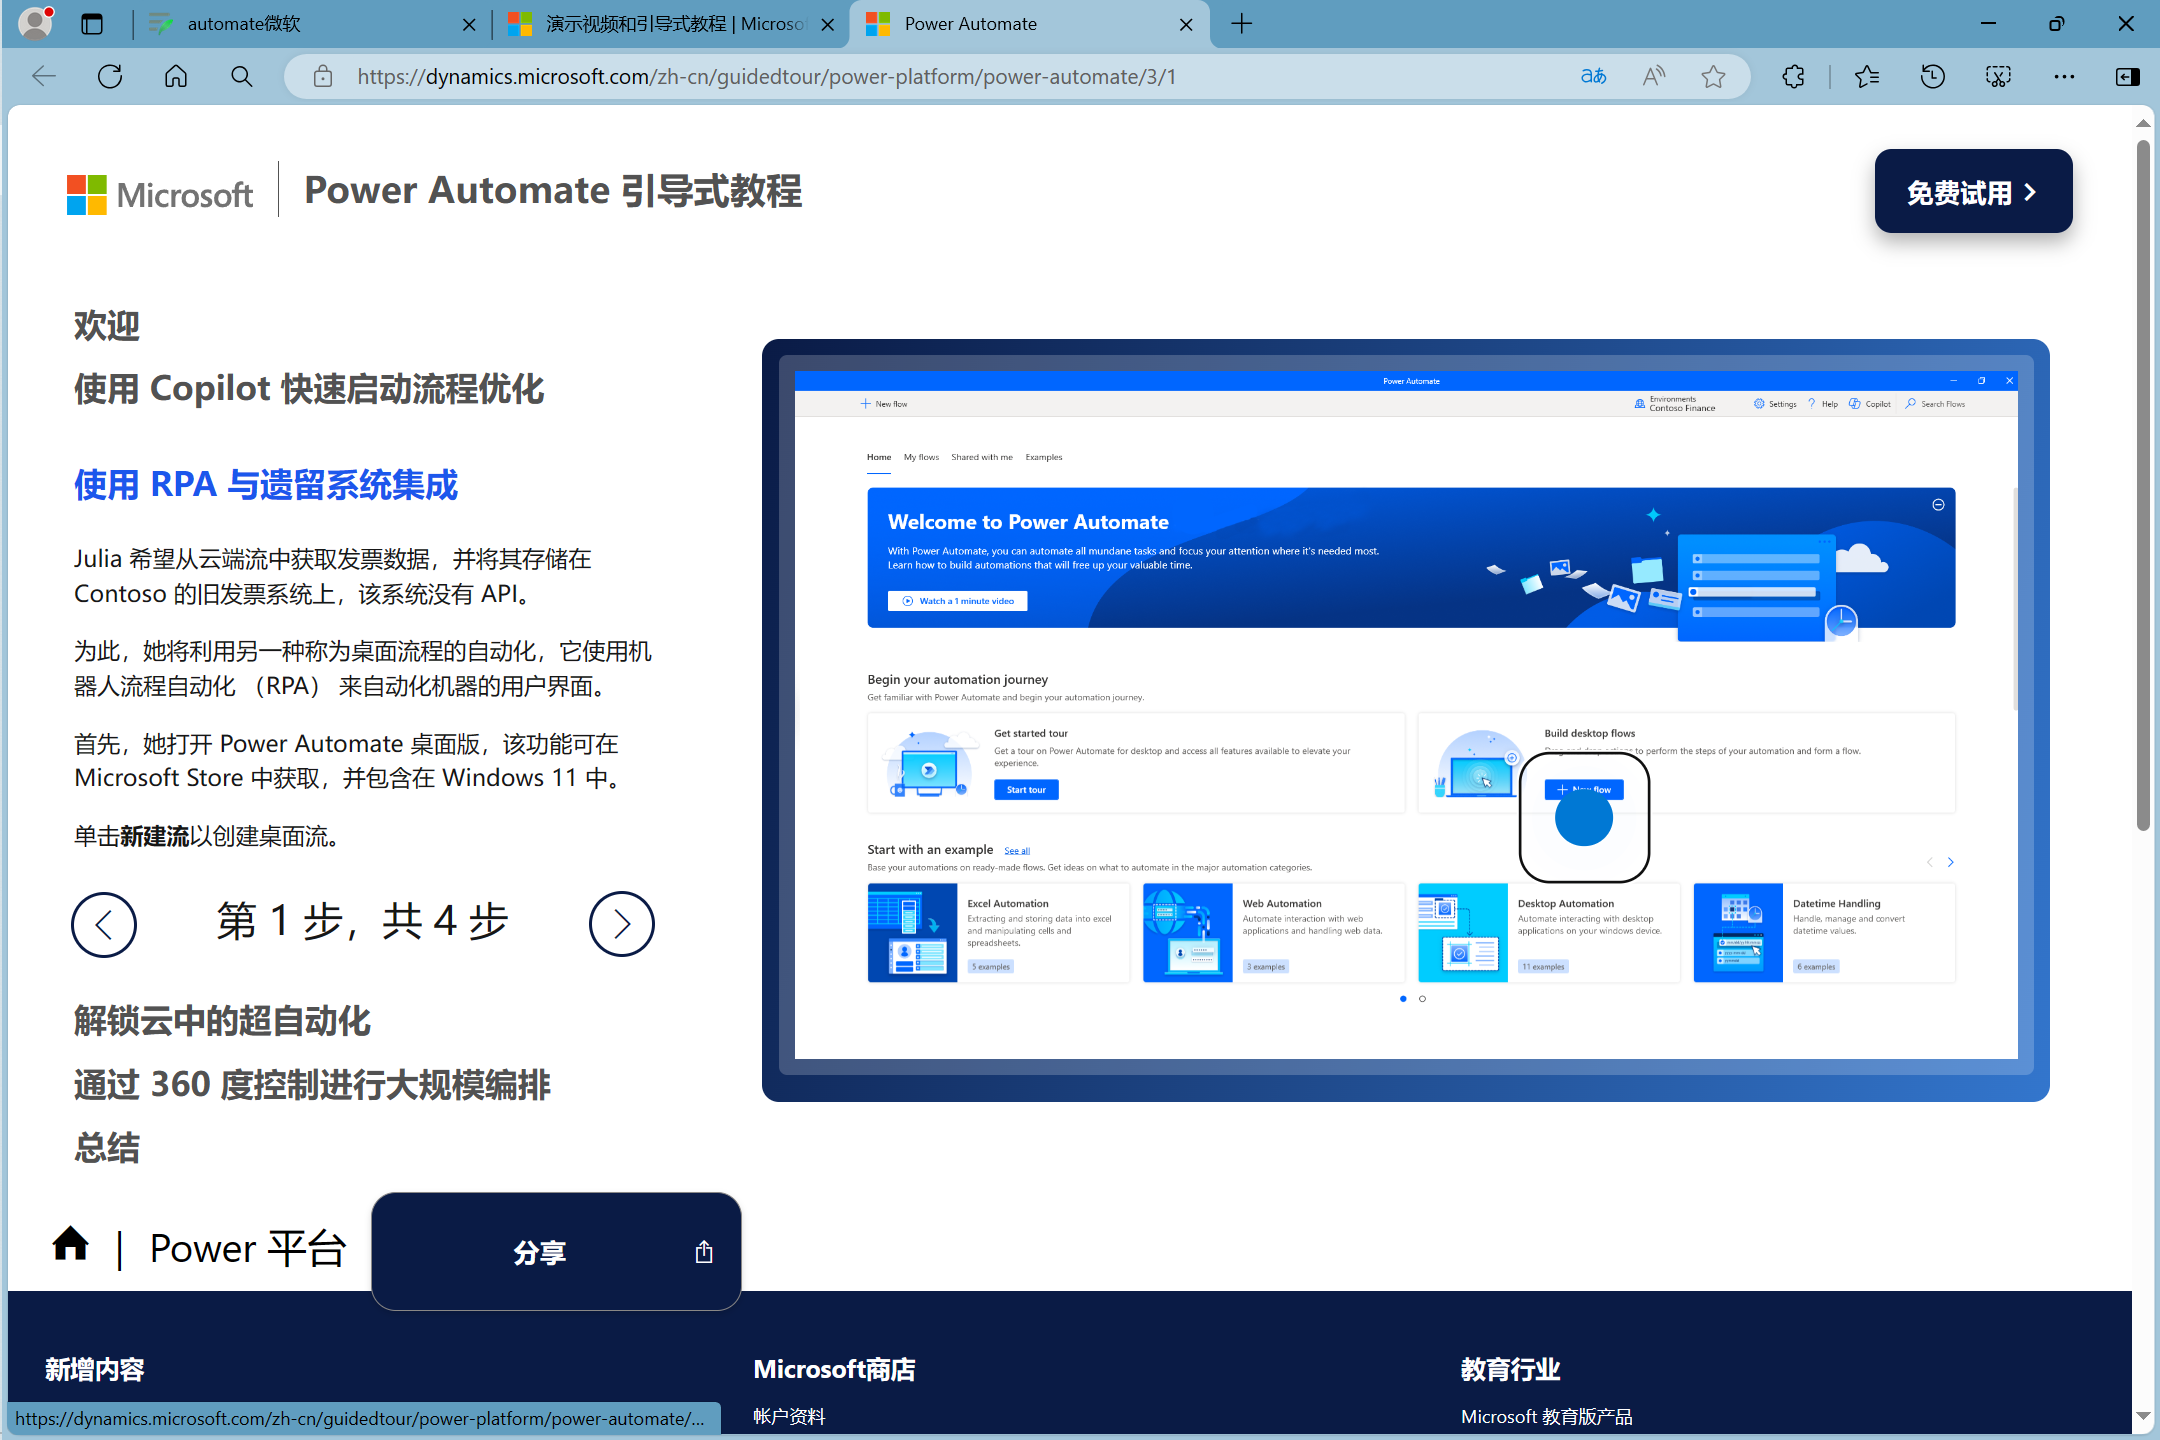
Task: Click New flow in simulated toolbar
Action: [x=884, y=404]
